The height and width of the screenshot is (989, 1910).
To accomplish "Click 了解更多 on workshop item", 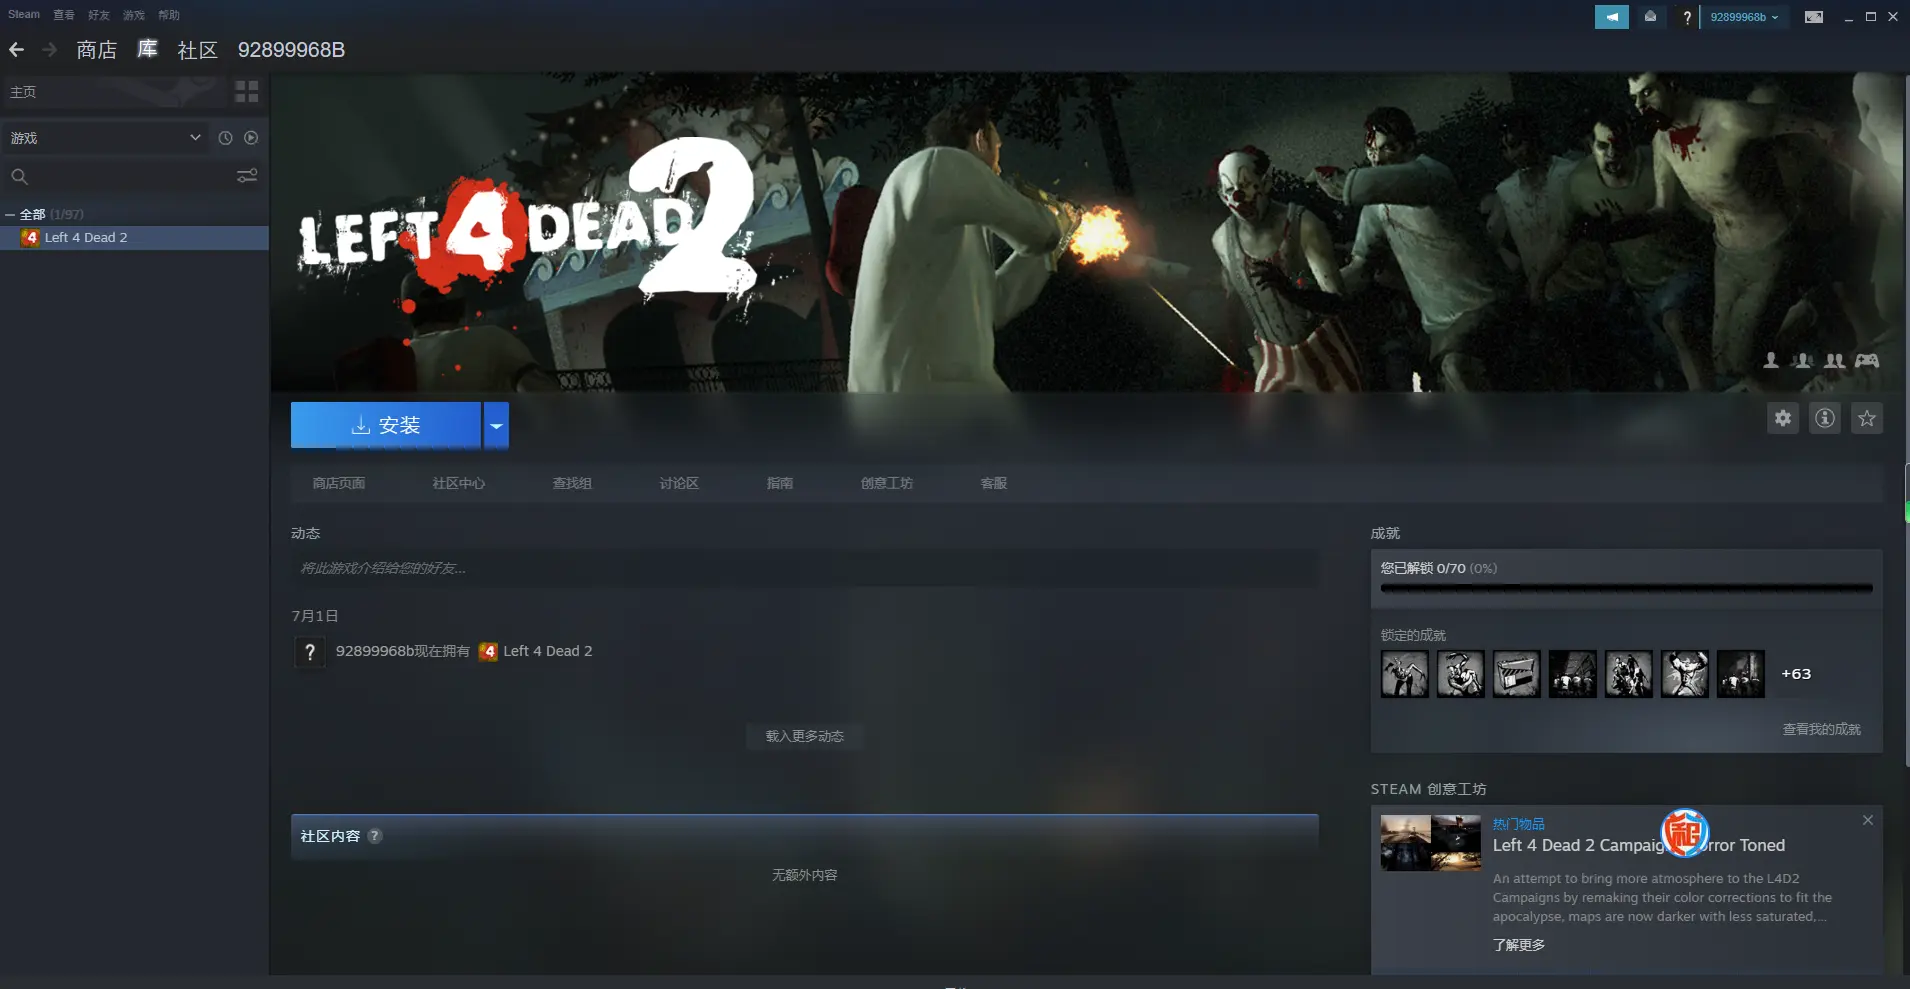I will 1518,945.
